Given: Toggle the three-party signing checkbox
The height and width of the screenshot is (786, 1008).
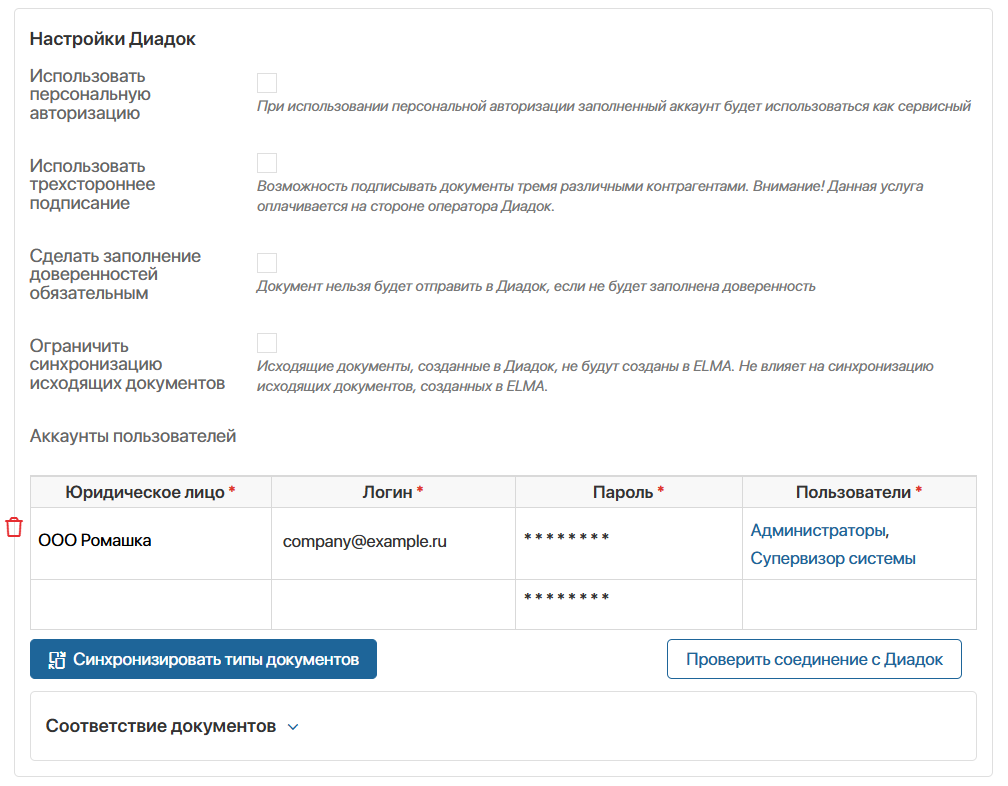Looking at the screenshot, I should [x=267, y=163].
